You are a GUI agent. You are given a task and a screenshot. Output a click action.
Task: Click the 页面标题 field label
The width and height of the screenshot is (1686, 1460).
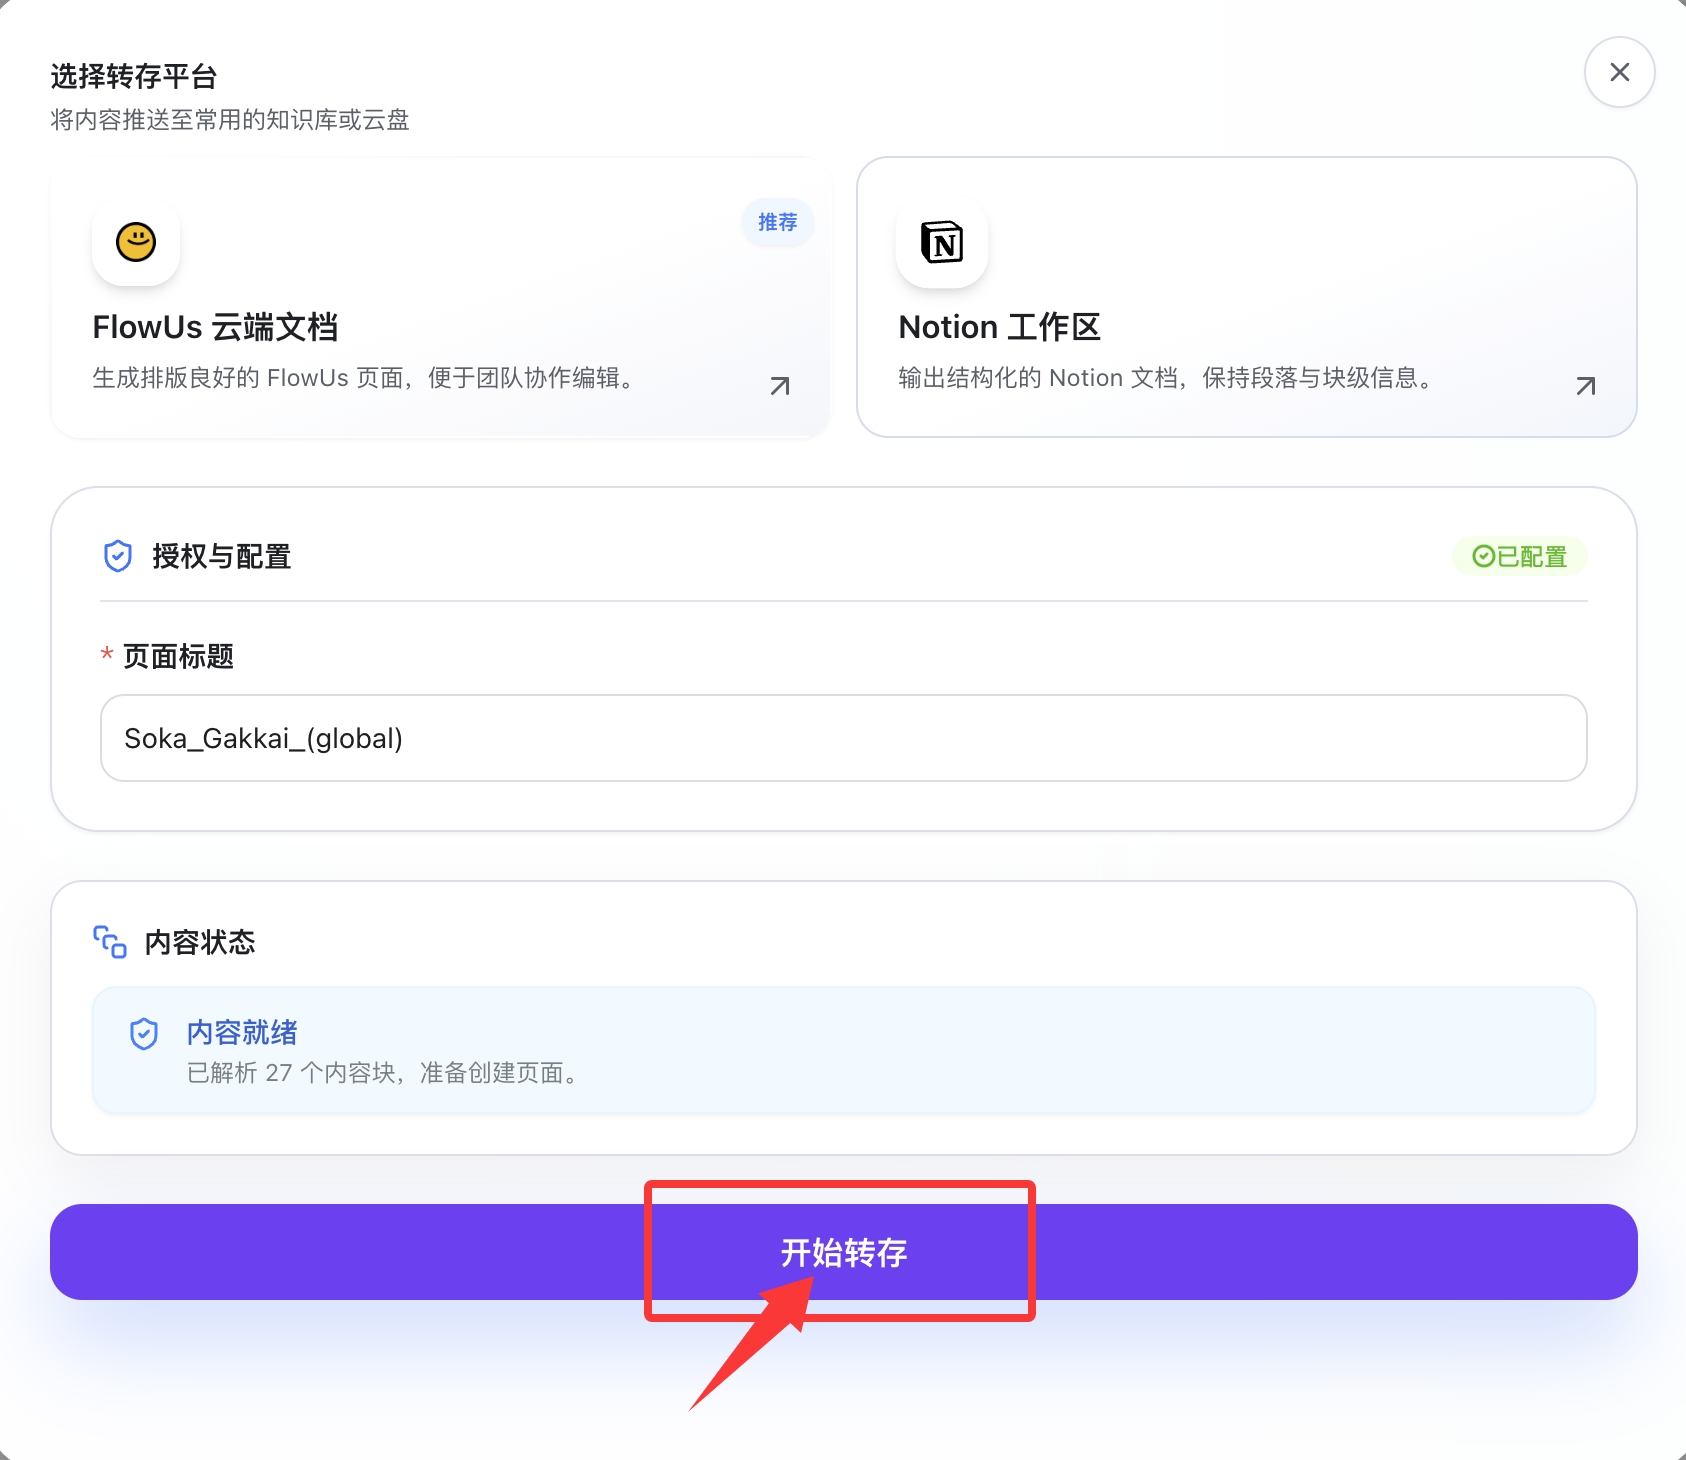coord(178,656)
